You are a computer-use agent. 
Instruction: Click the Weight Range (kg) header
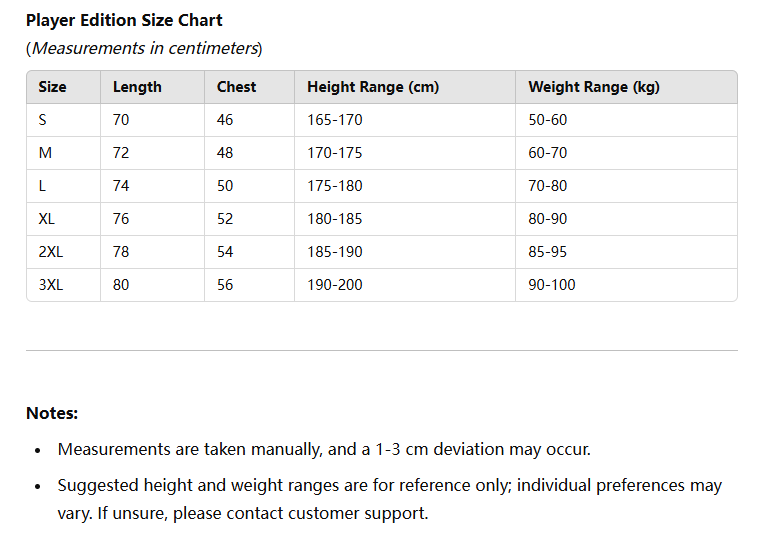[626, 87]
